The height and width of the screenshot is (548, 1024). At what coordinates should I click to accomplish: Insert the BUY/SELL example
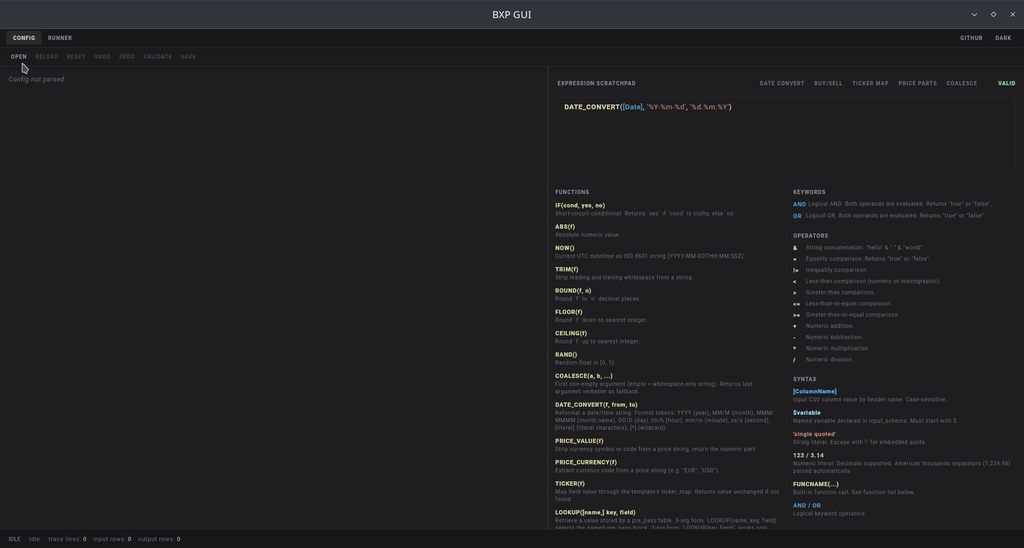coord(828,84)
